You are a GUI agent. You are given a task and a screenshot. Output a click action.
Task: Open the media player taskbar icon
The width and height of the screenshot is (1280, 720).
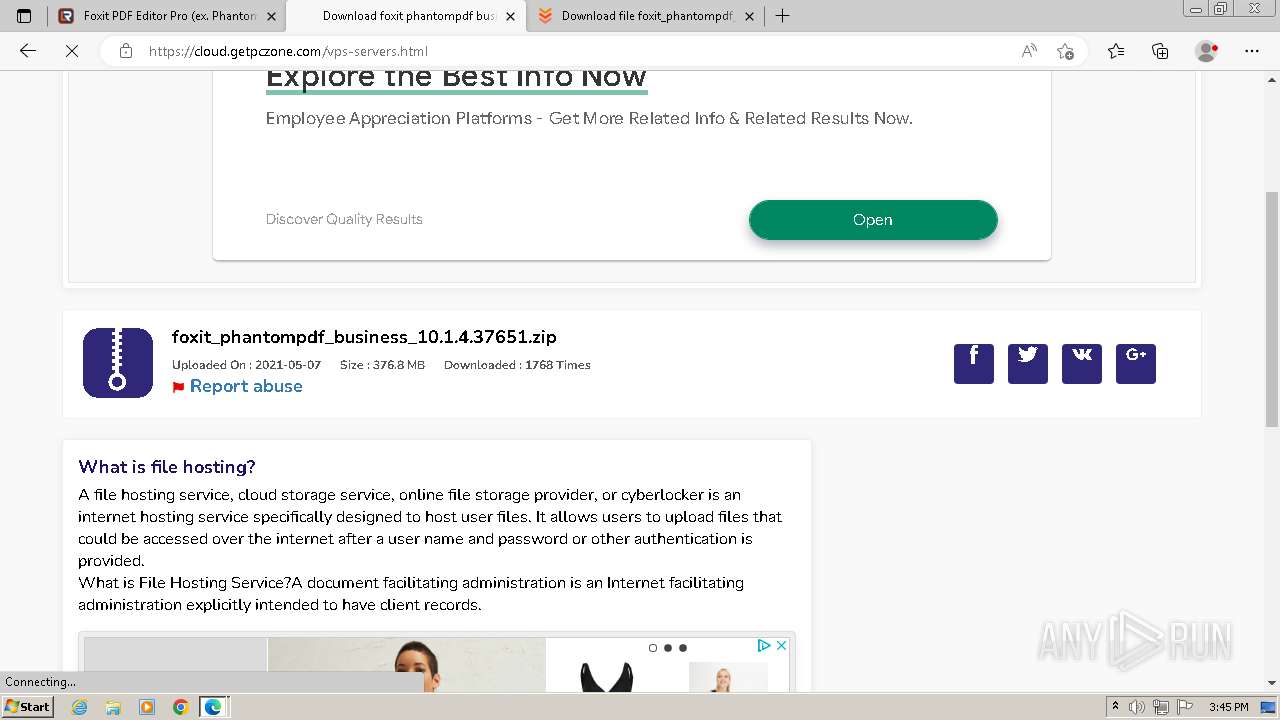point(147,707)
